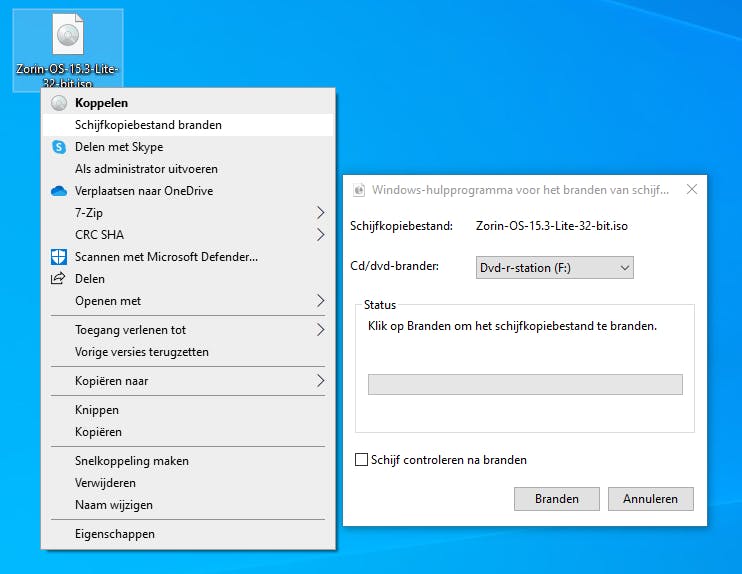
Task: Select Koppelen in the context menu
Action: 188,103
